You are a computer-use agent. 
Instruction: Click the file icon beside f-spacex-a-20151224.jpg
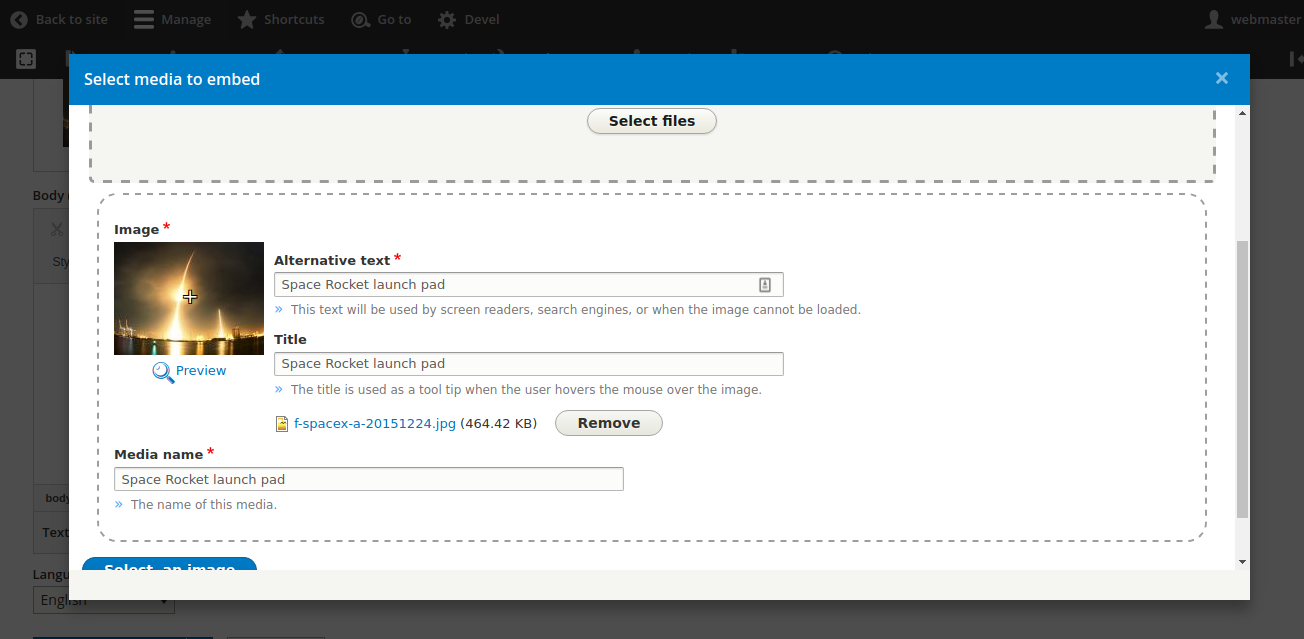tap(281, 423)
